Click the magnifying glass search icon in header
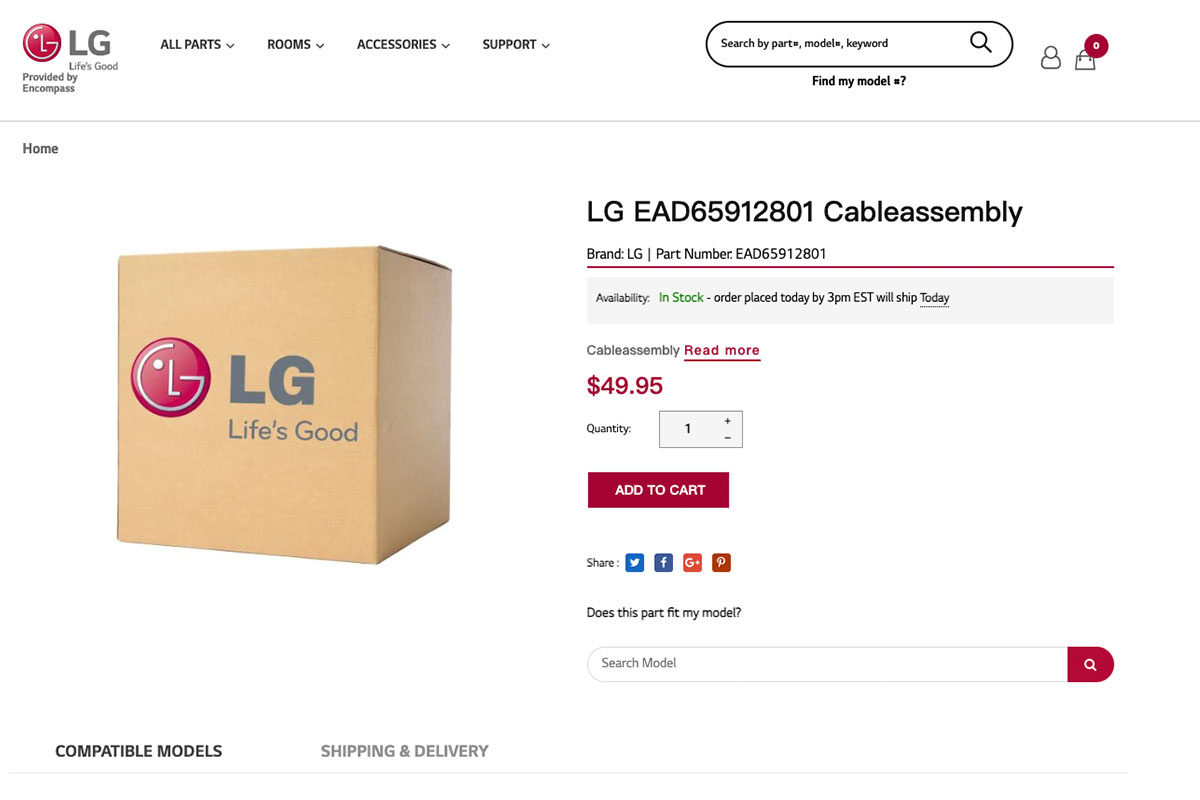Image resolution: width=1200 pixels, height=800 pixels. [x=980, y=42]
